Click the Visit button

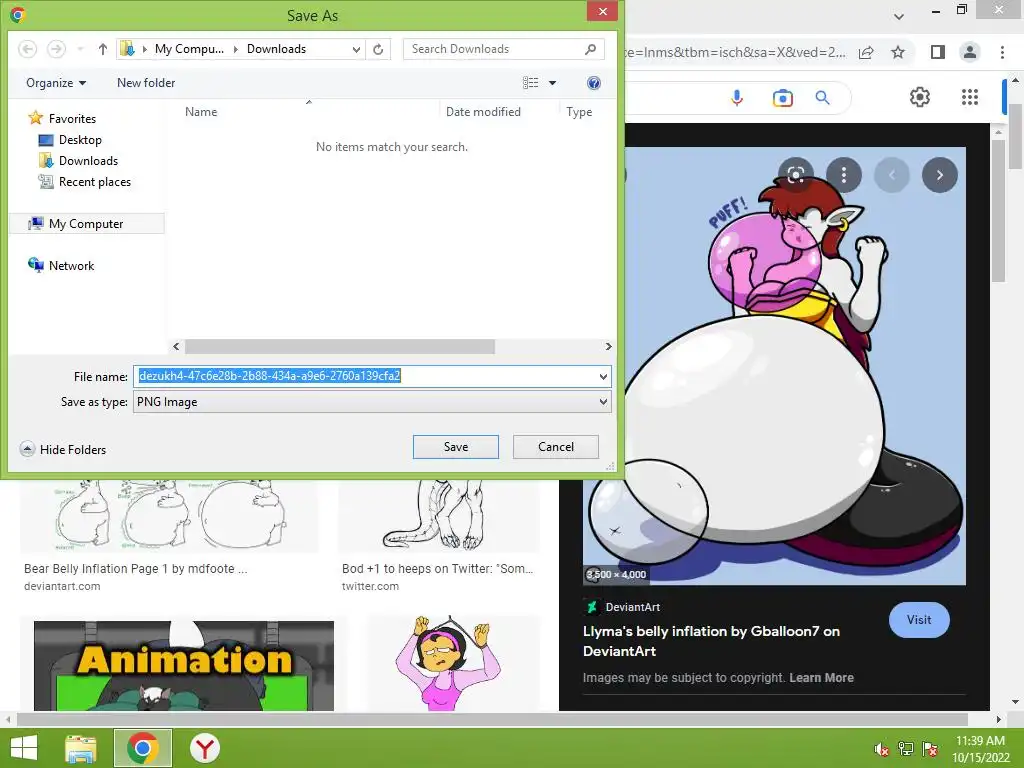[x=919, y=620]
